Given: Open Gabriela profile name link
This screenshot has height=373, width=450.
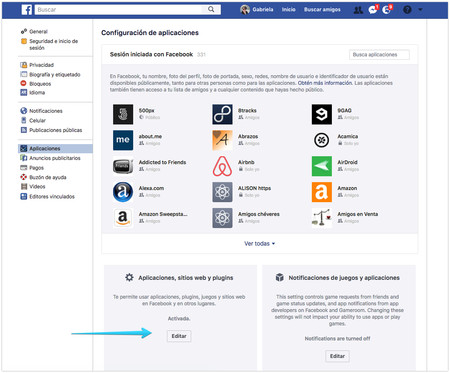Looking at the screenshot, I should (x=263, y=10).
